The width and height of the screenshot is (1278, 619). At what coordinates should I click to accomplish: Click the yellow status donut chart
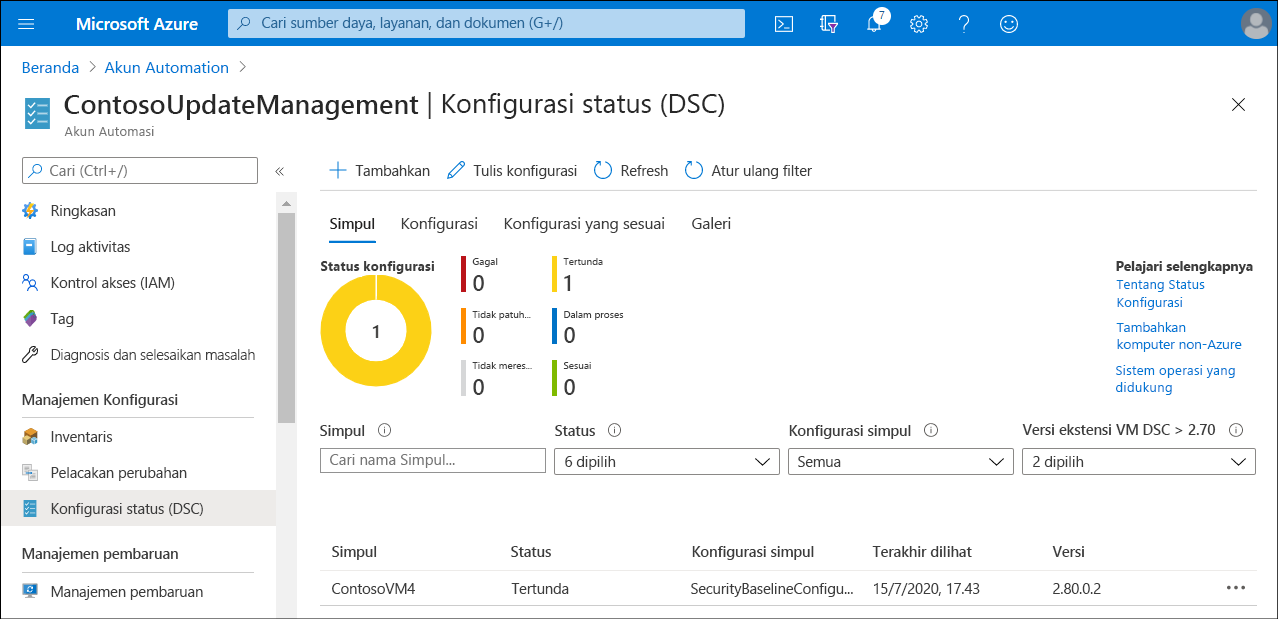(376, 331)
